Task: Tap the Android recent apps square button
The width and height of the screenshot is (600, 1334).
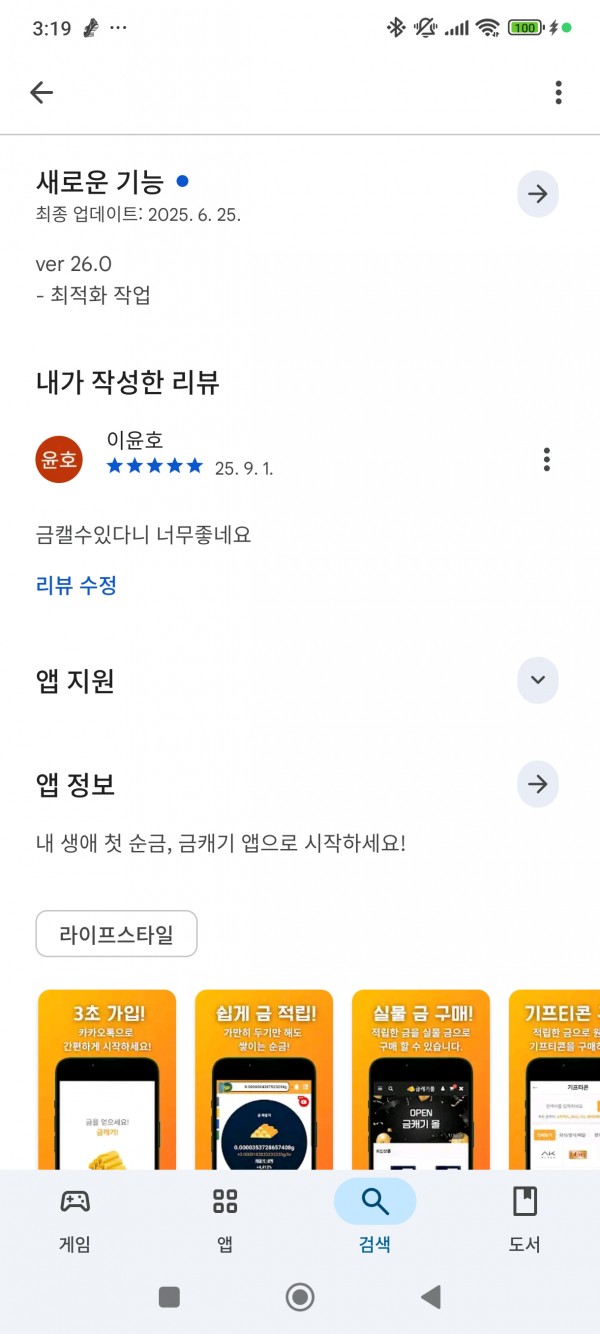Action: pyautogui.click(x=169, y=1297)
